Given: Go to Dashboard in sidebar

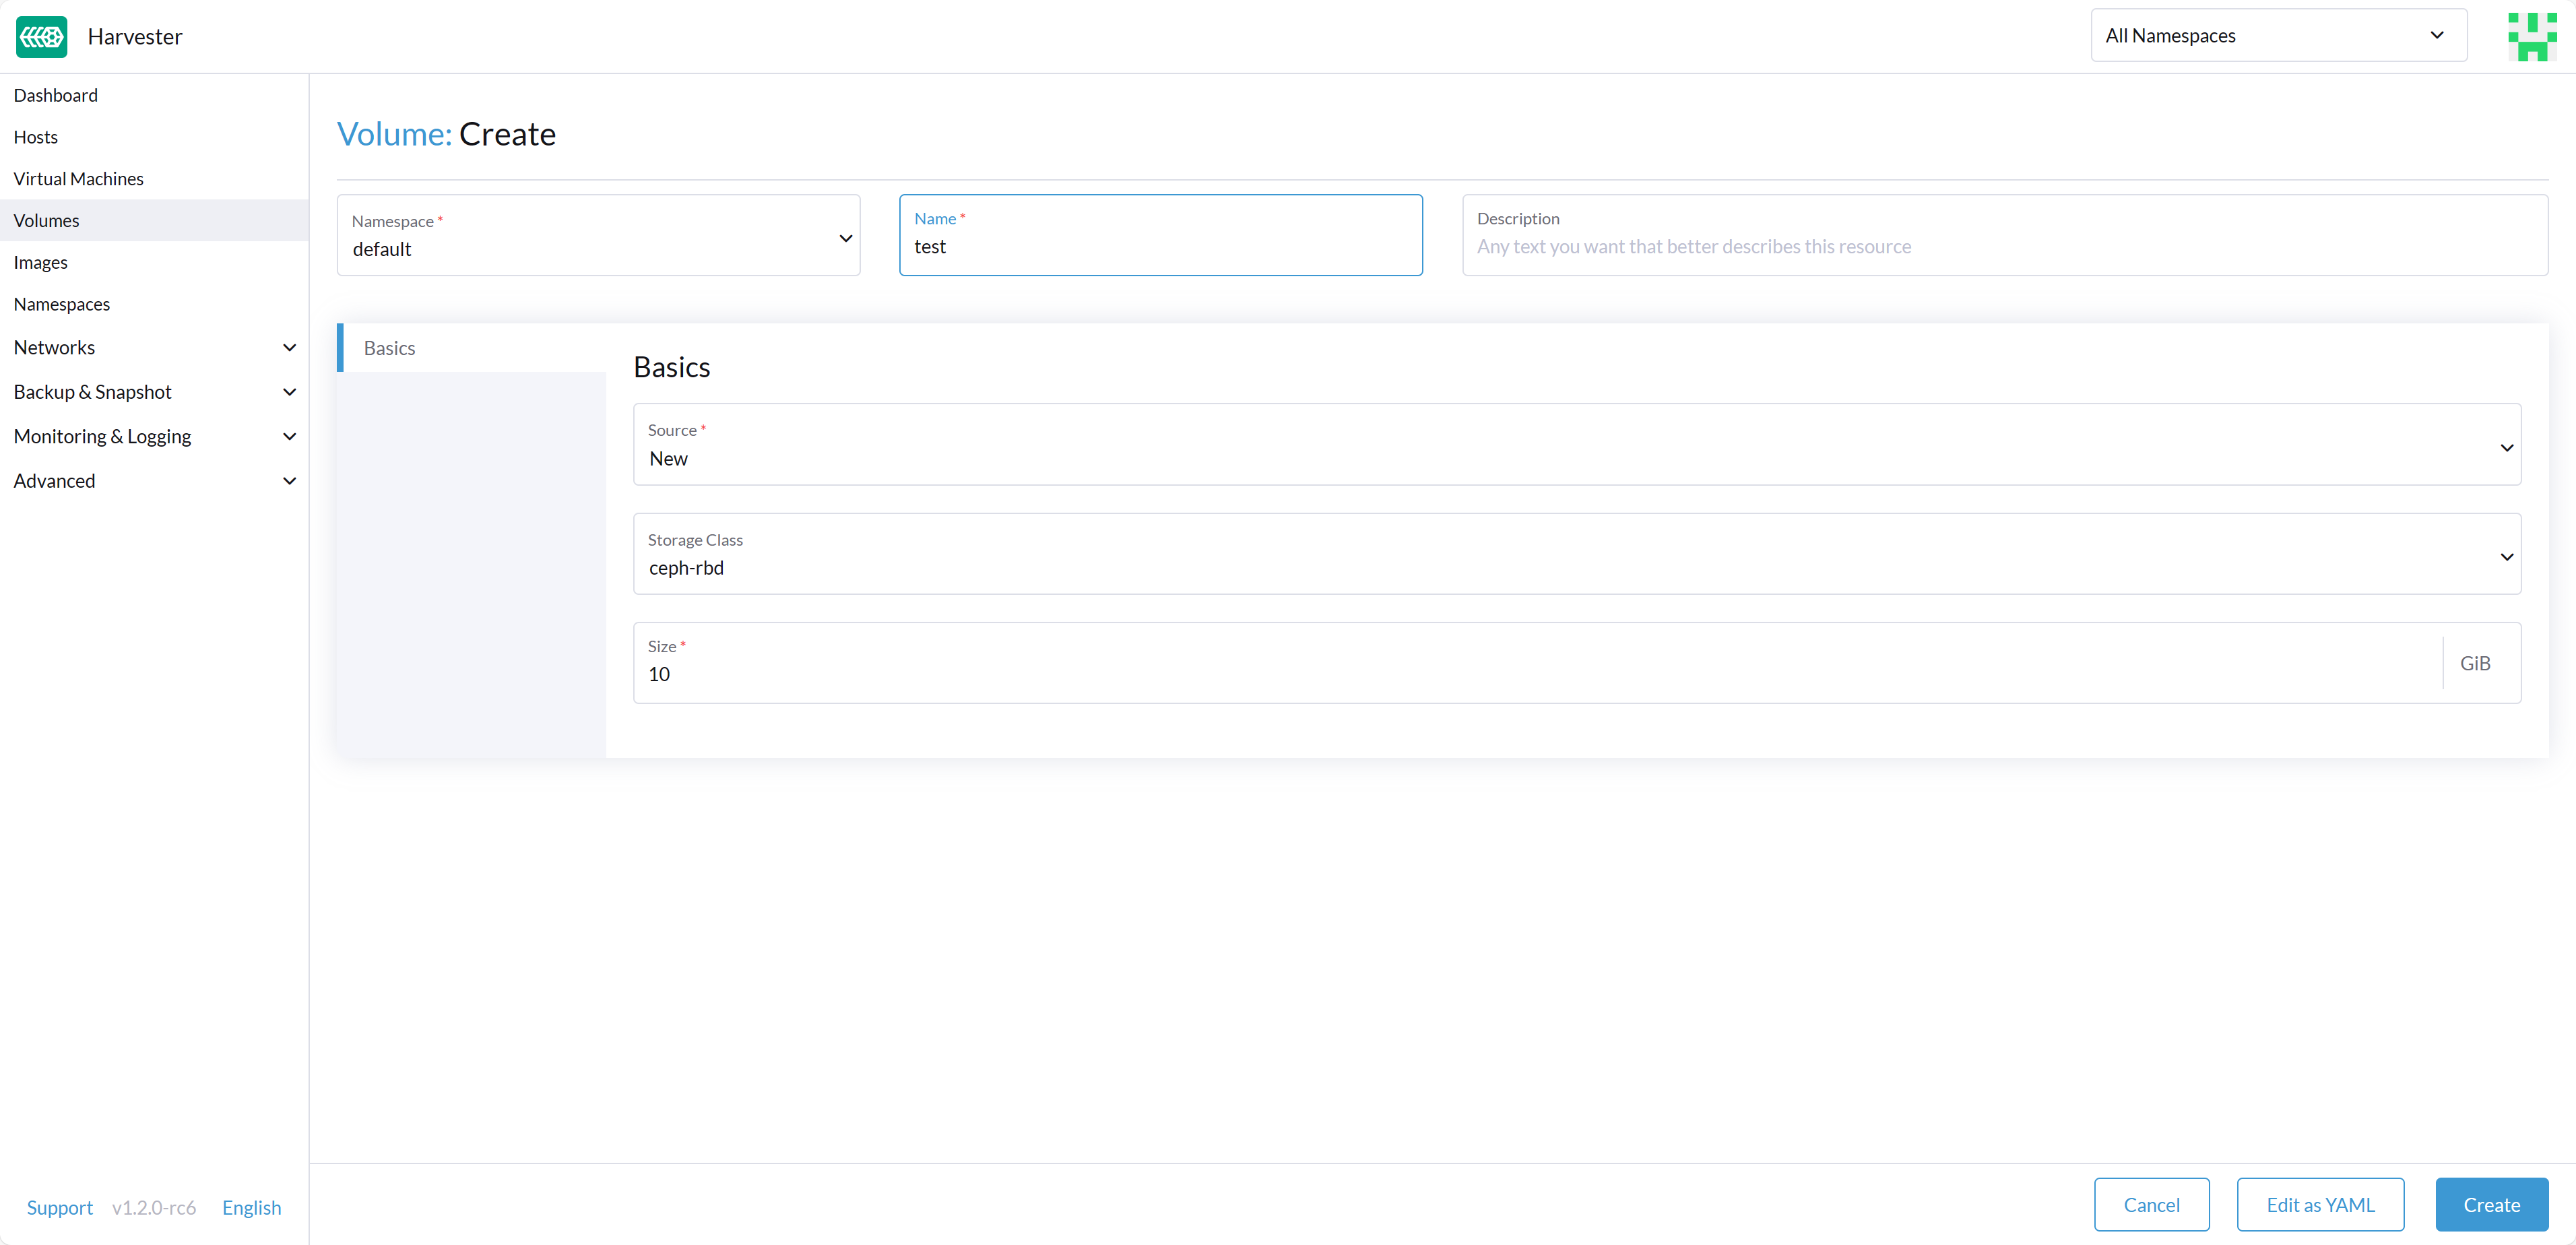Looking at the screenshot, I should pos(56,95).
